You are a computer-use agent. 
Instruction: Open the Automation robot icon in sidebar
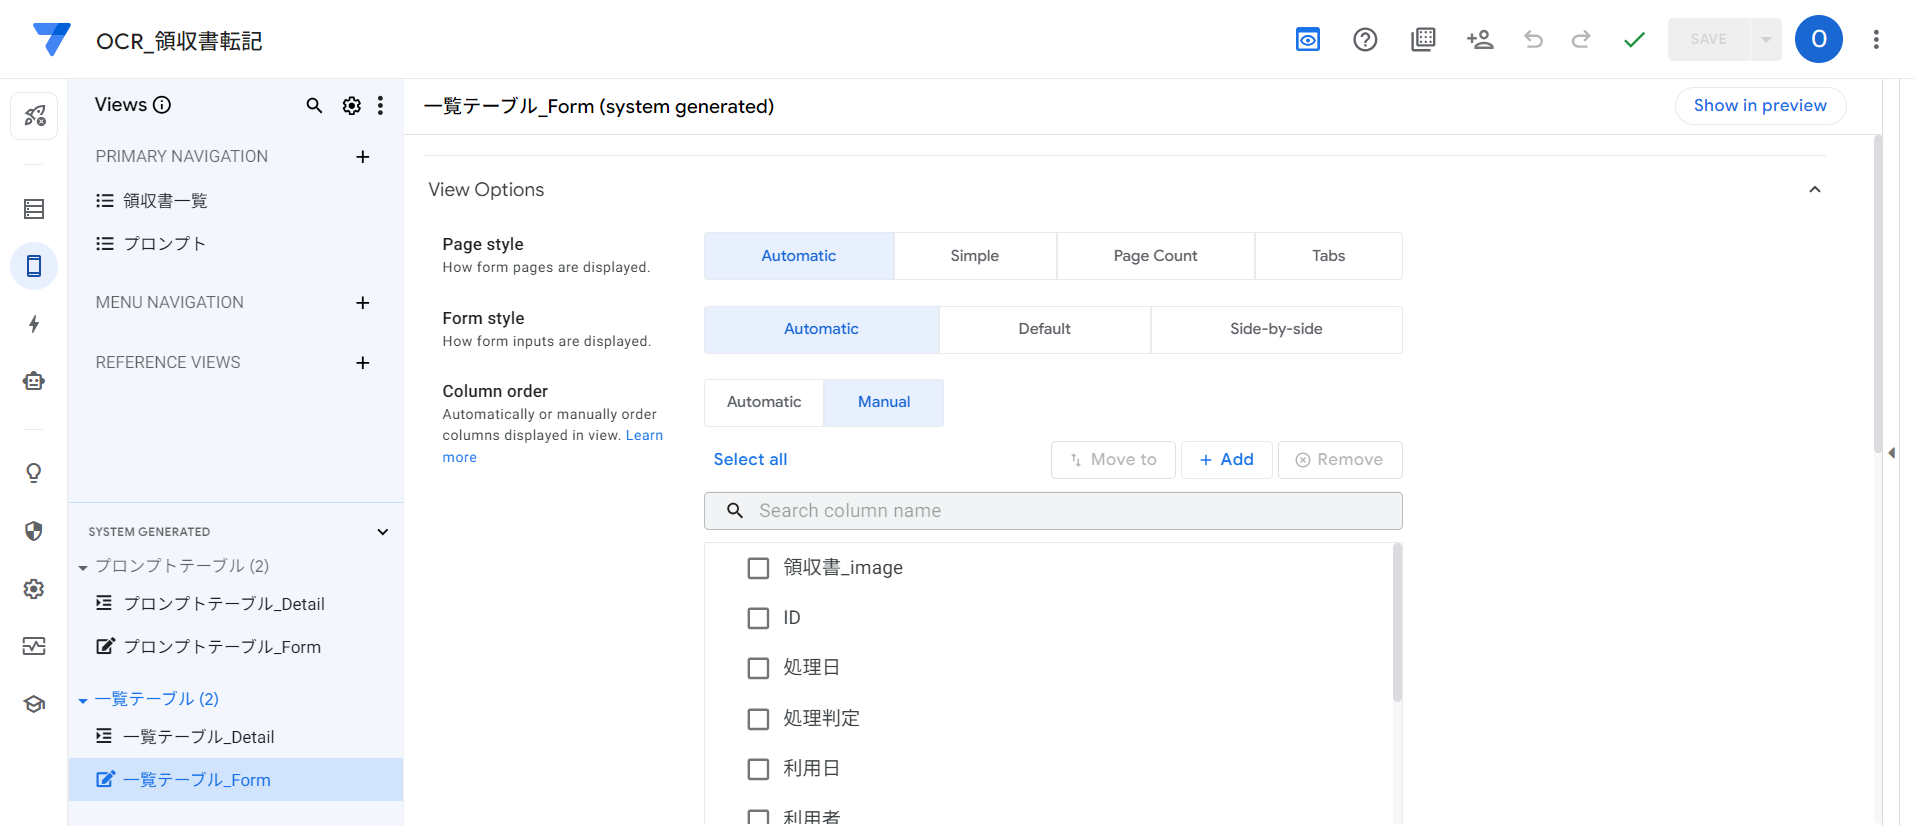tap(34, 381)
